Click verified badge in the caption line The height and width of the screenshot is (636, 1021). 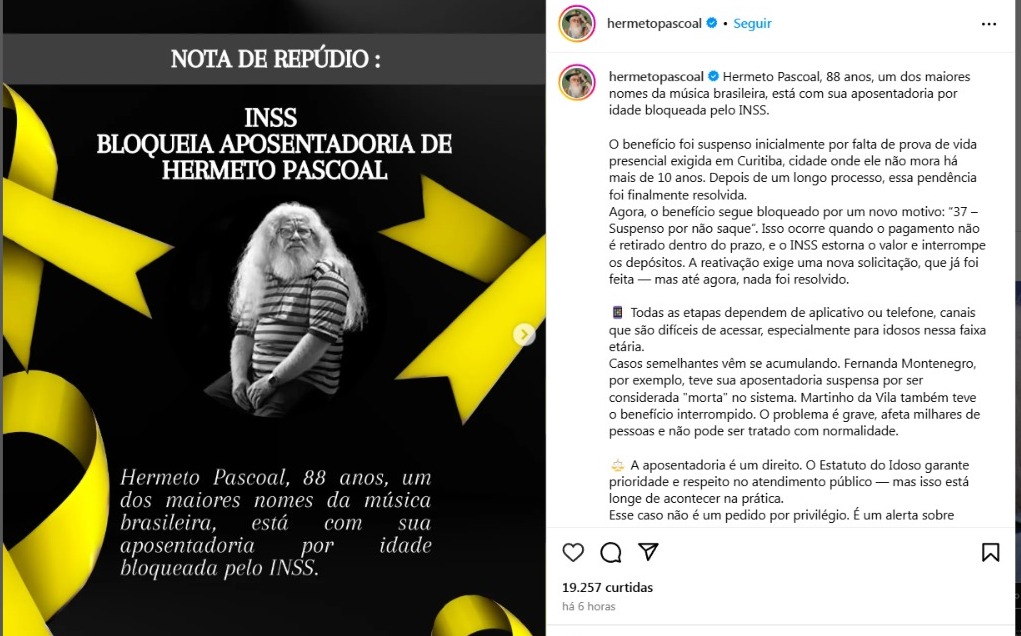(x=714, y=76)
